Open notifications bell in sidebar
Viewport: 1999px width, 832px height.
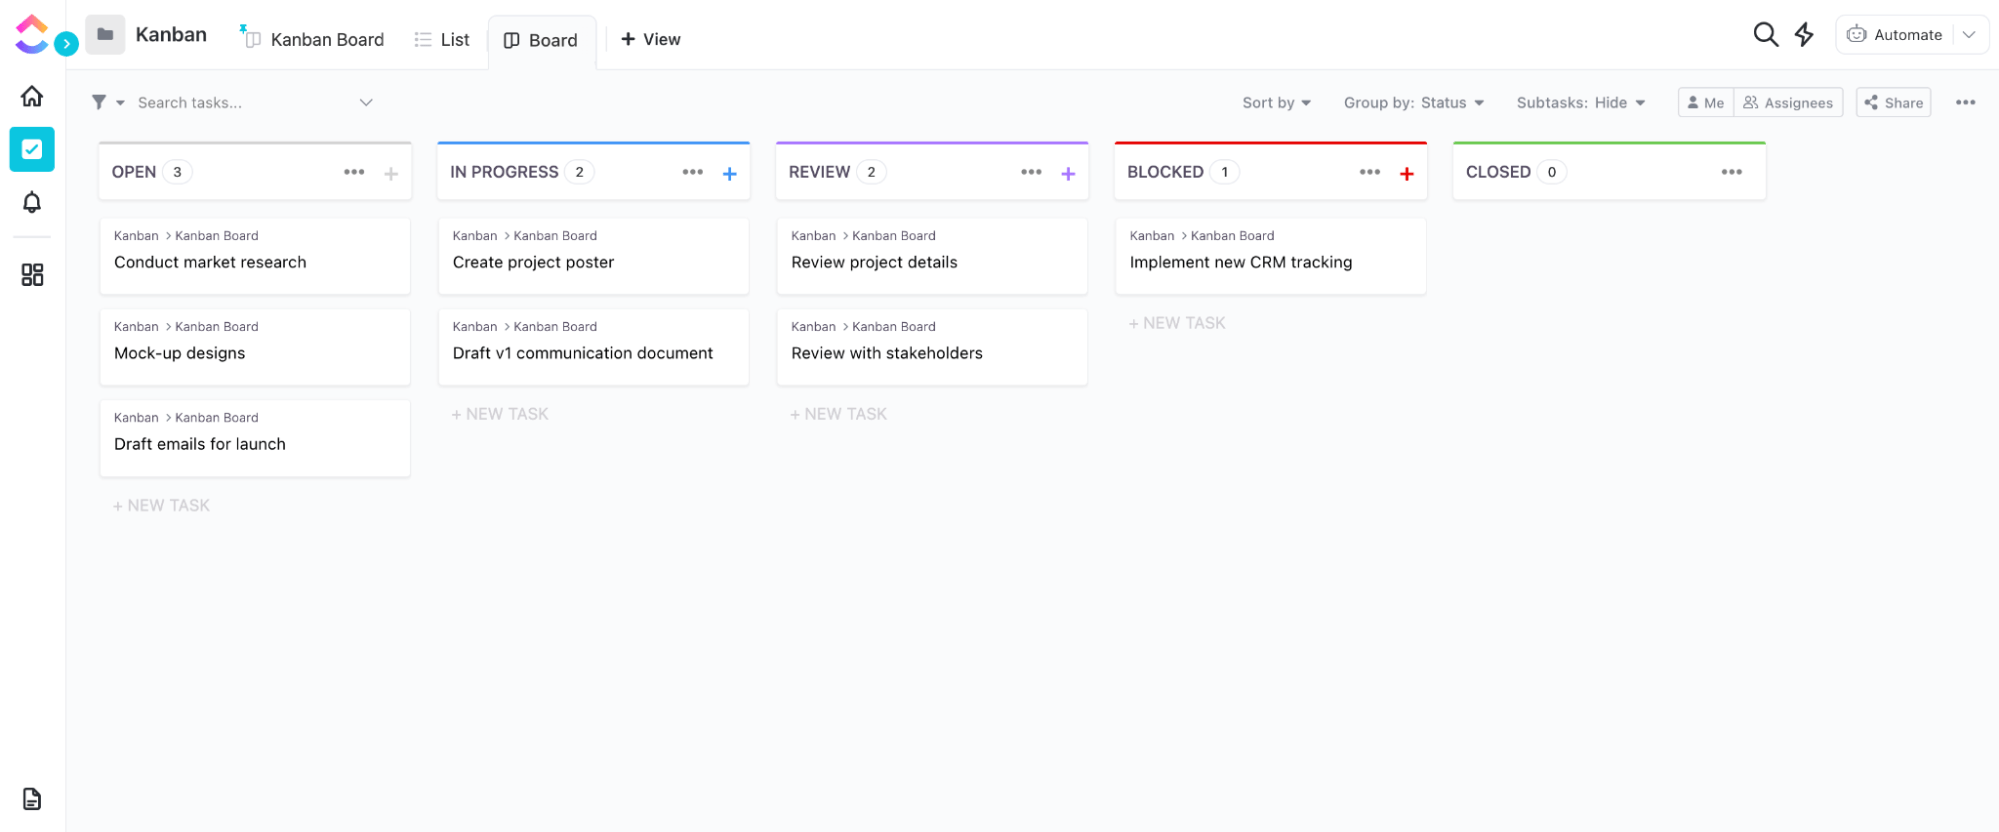click(32, 203)
